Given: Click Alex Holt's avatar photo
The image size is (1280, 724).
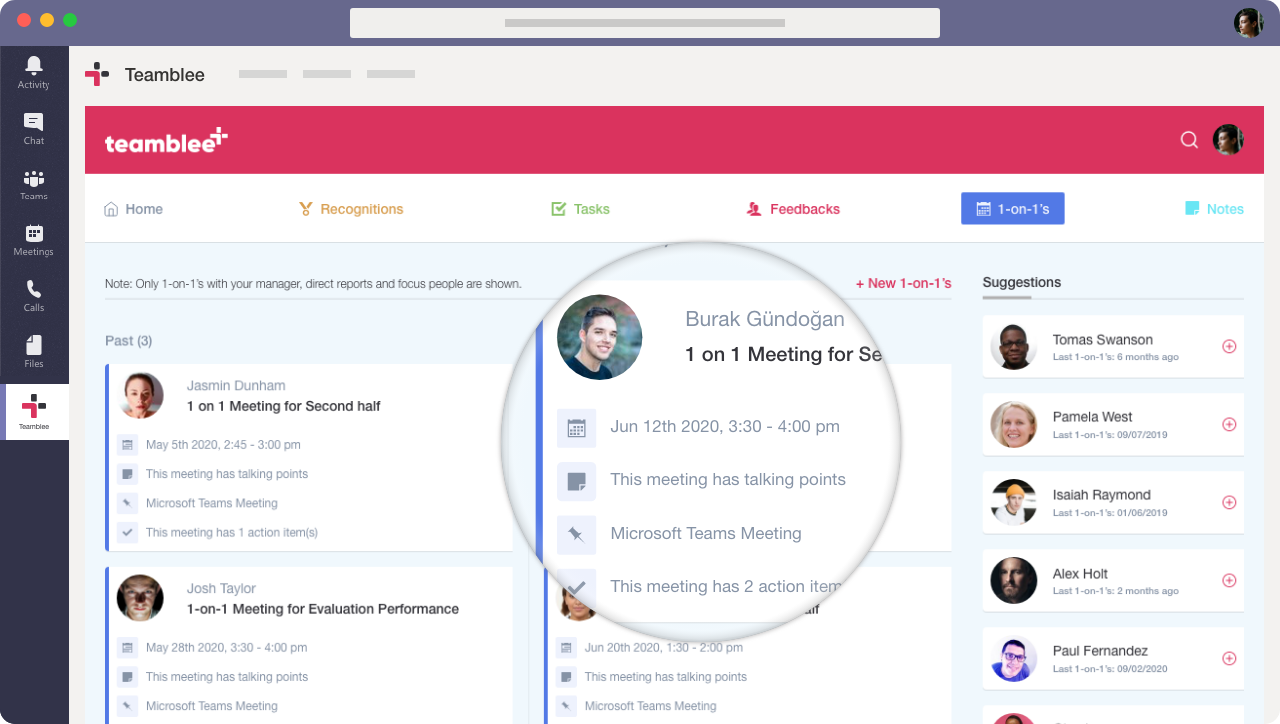Looking at the screenshot, I should (1013, 580).
